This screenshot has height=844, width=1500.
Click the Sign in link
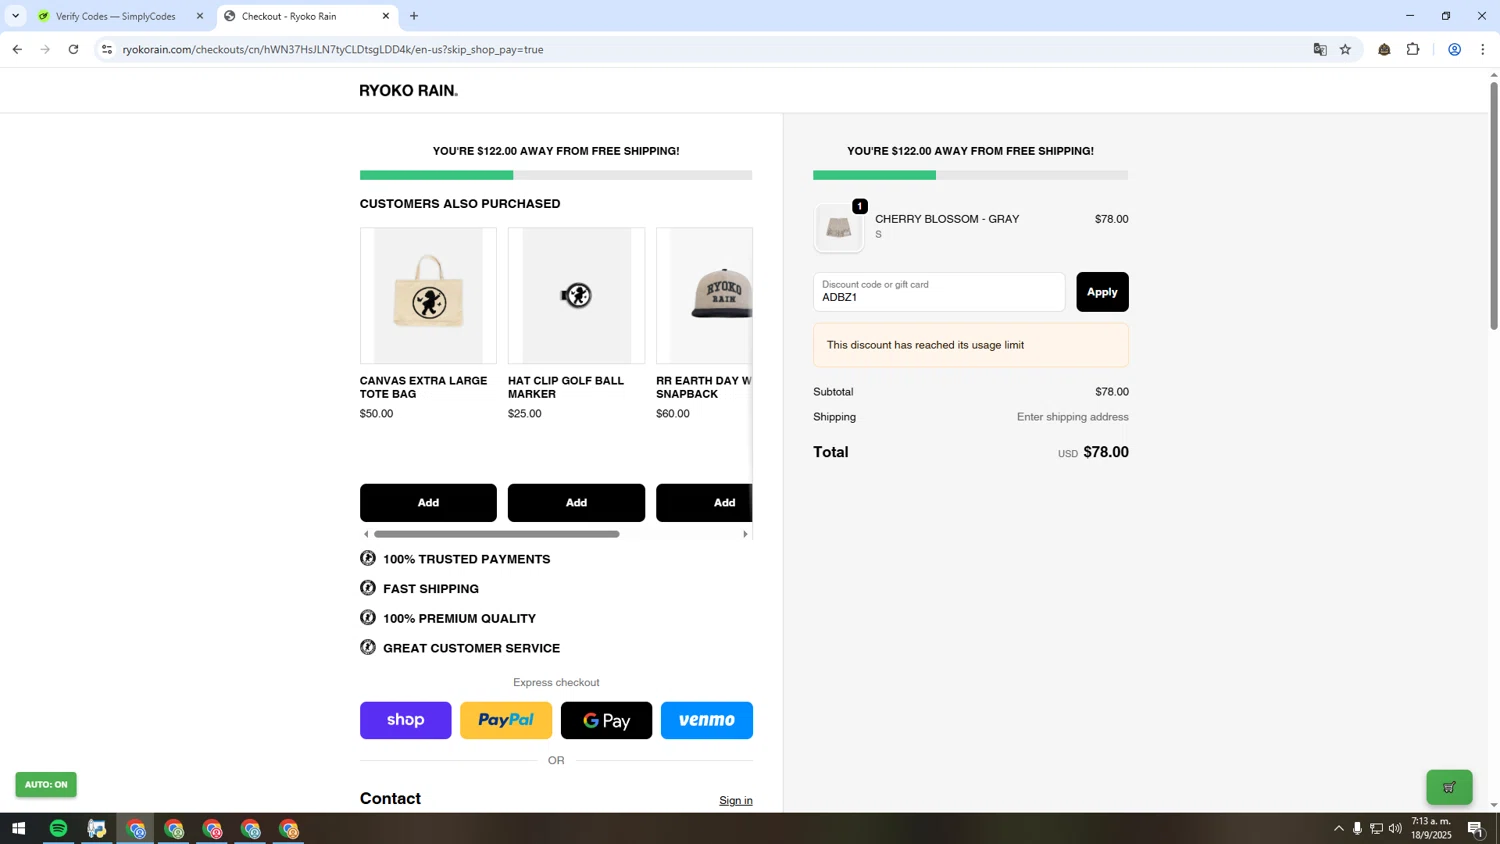coord(736,801)
